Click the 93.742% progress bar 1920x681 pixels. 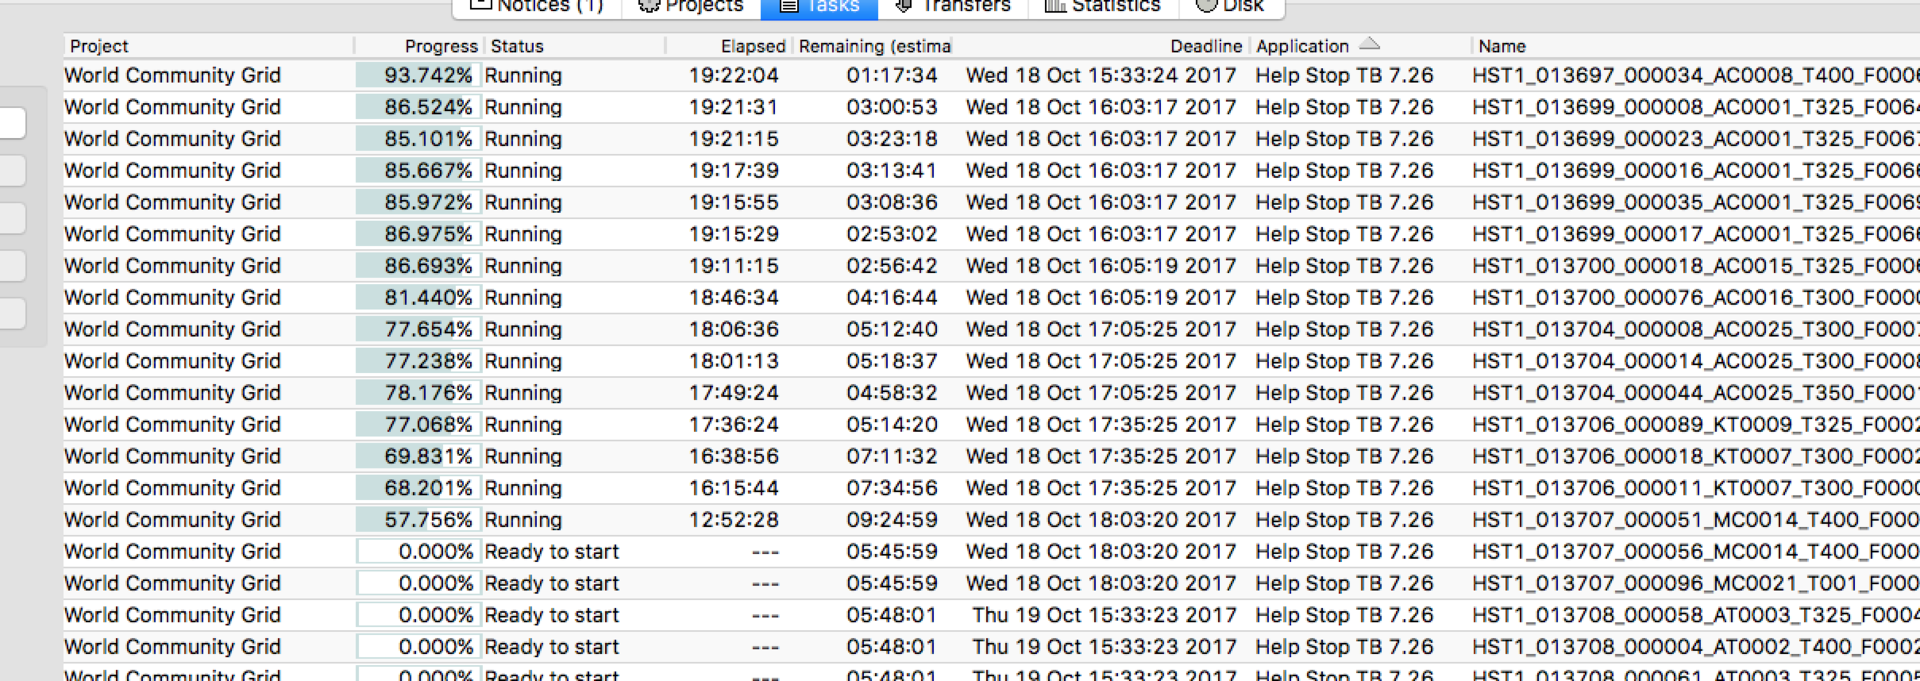tap(418, 75)
